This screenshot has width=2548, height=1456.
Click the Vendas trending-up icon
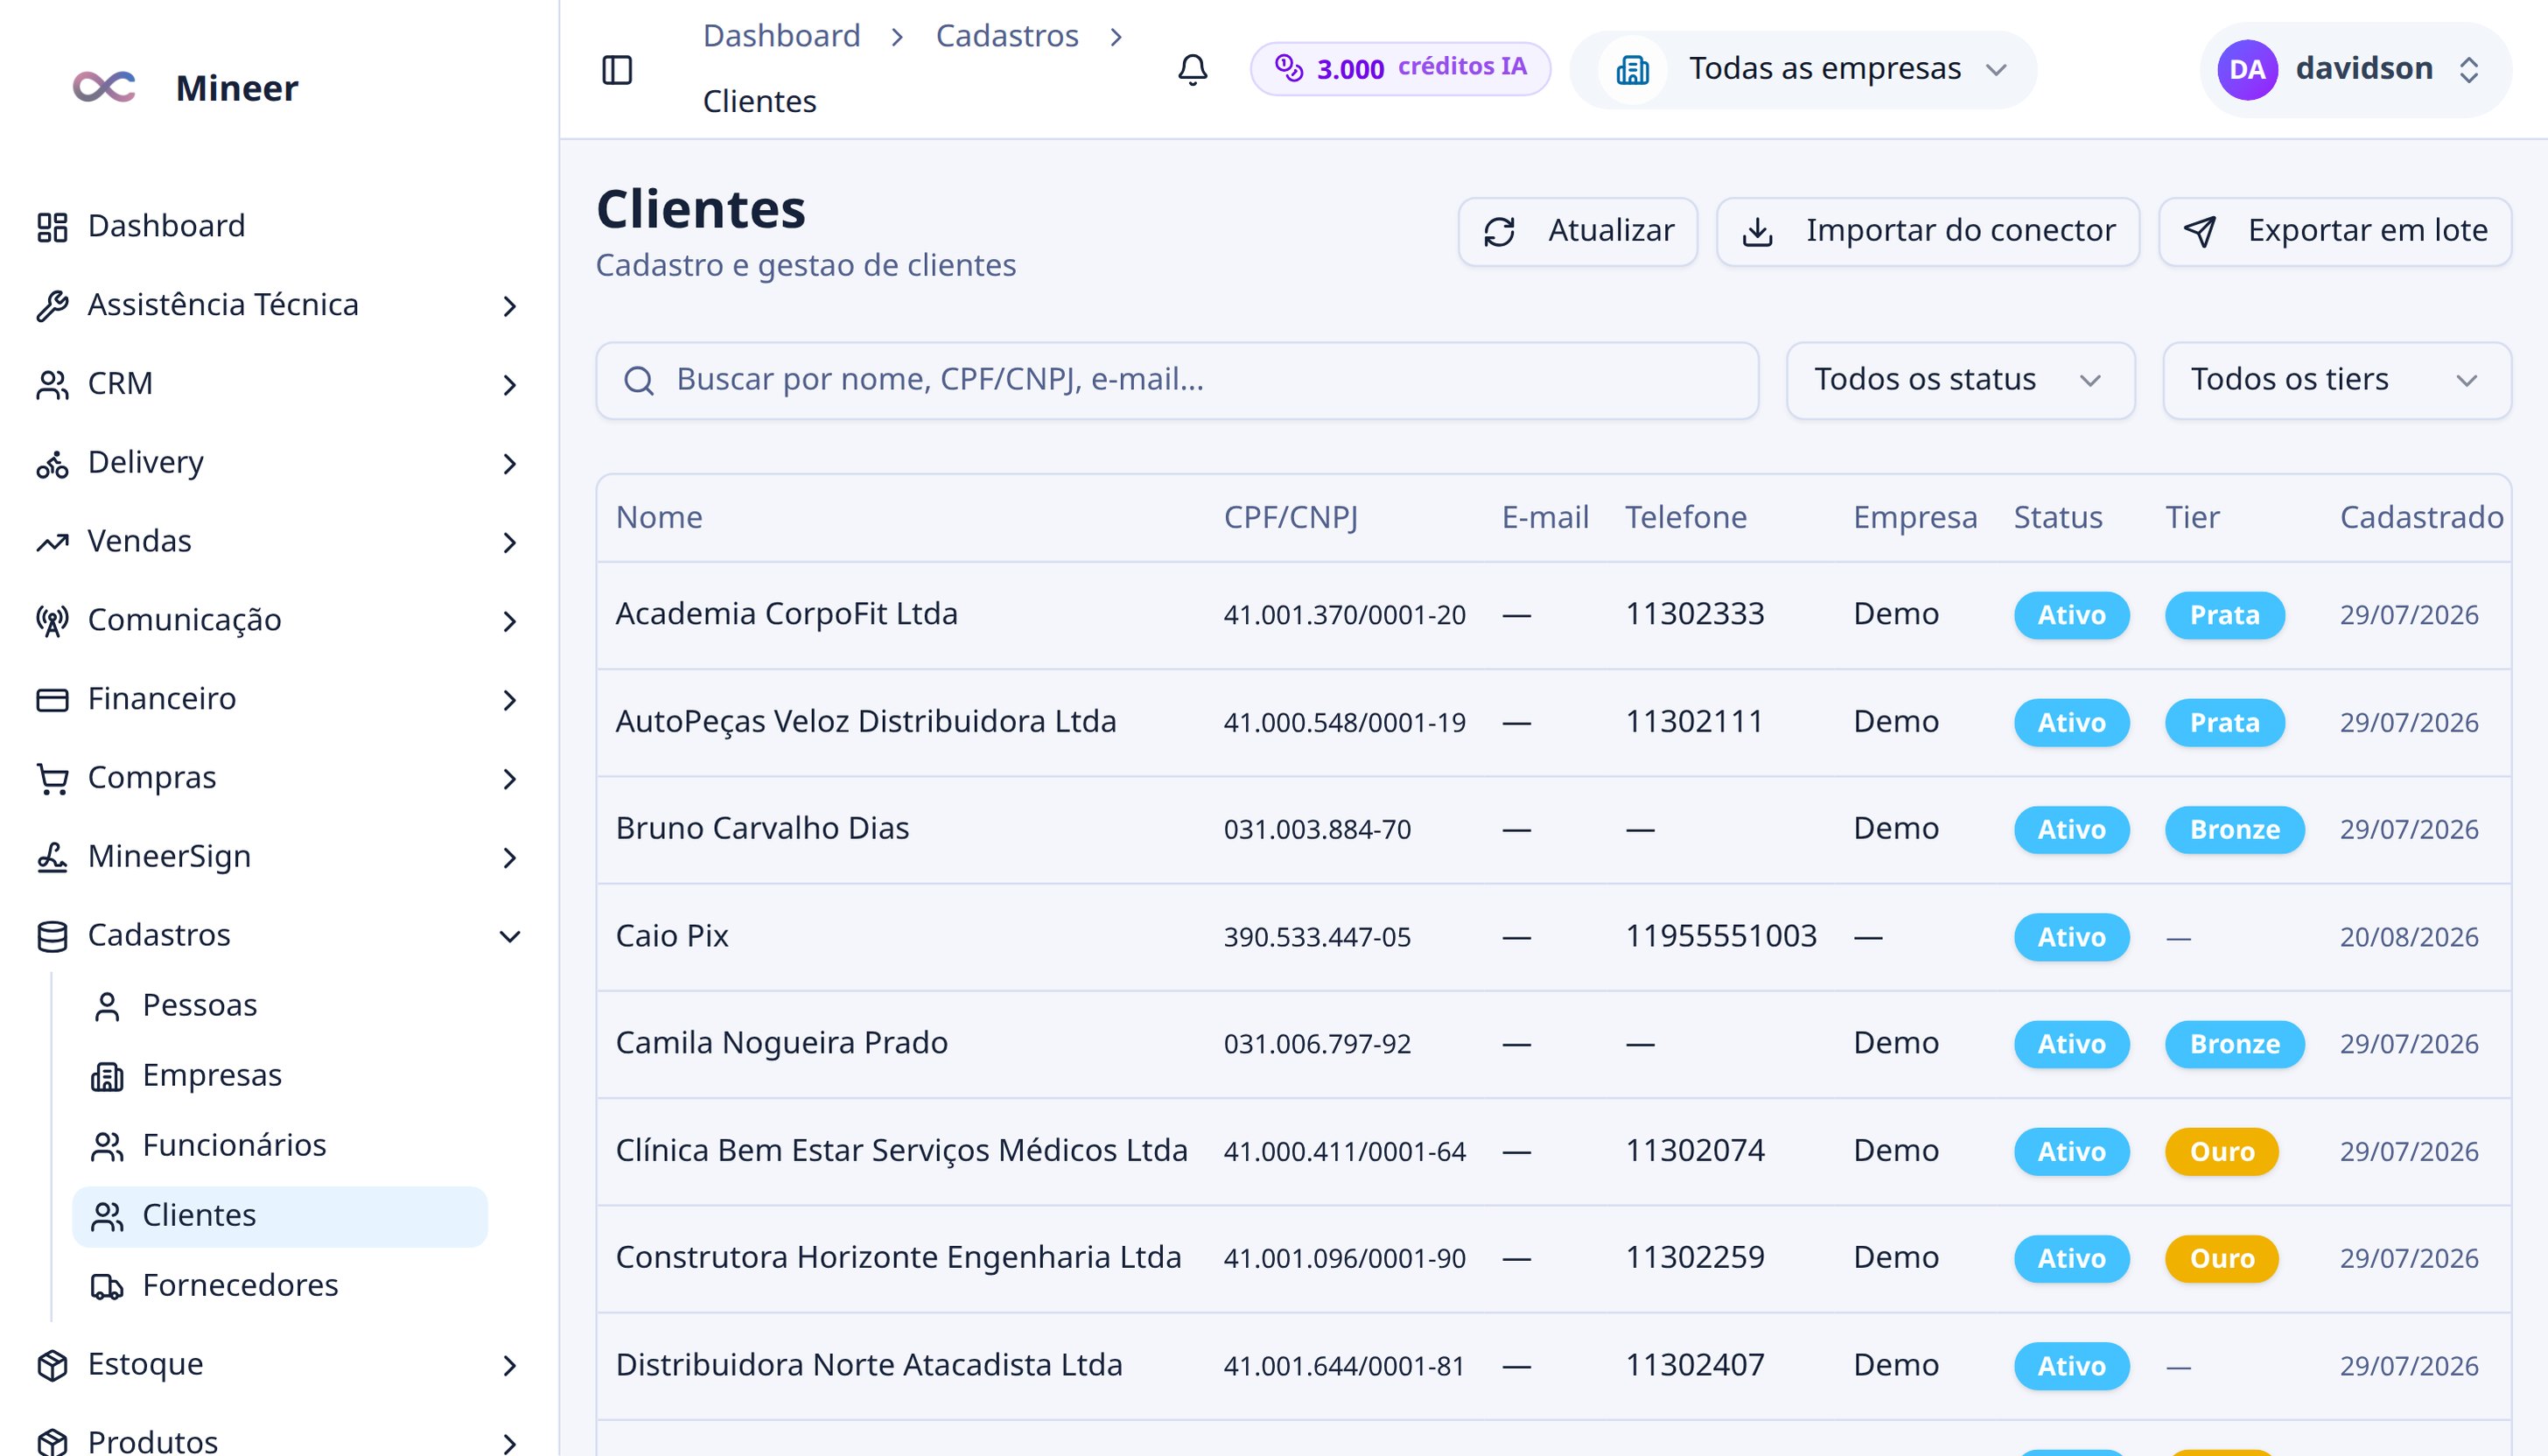(x=52, y=542)
